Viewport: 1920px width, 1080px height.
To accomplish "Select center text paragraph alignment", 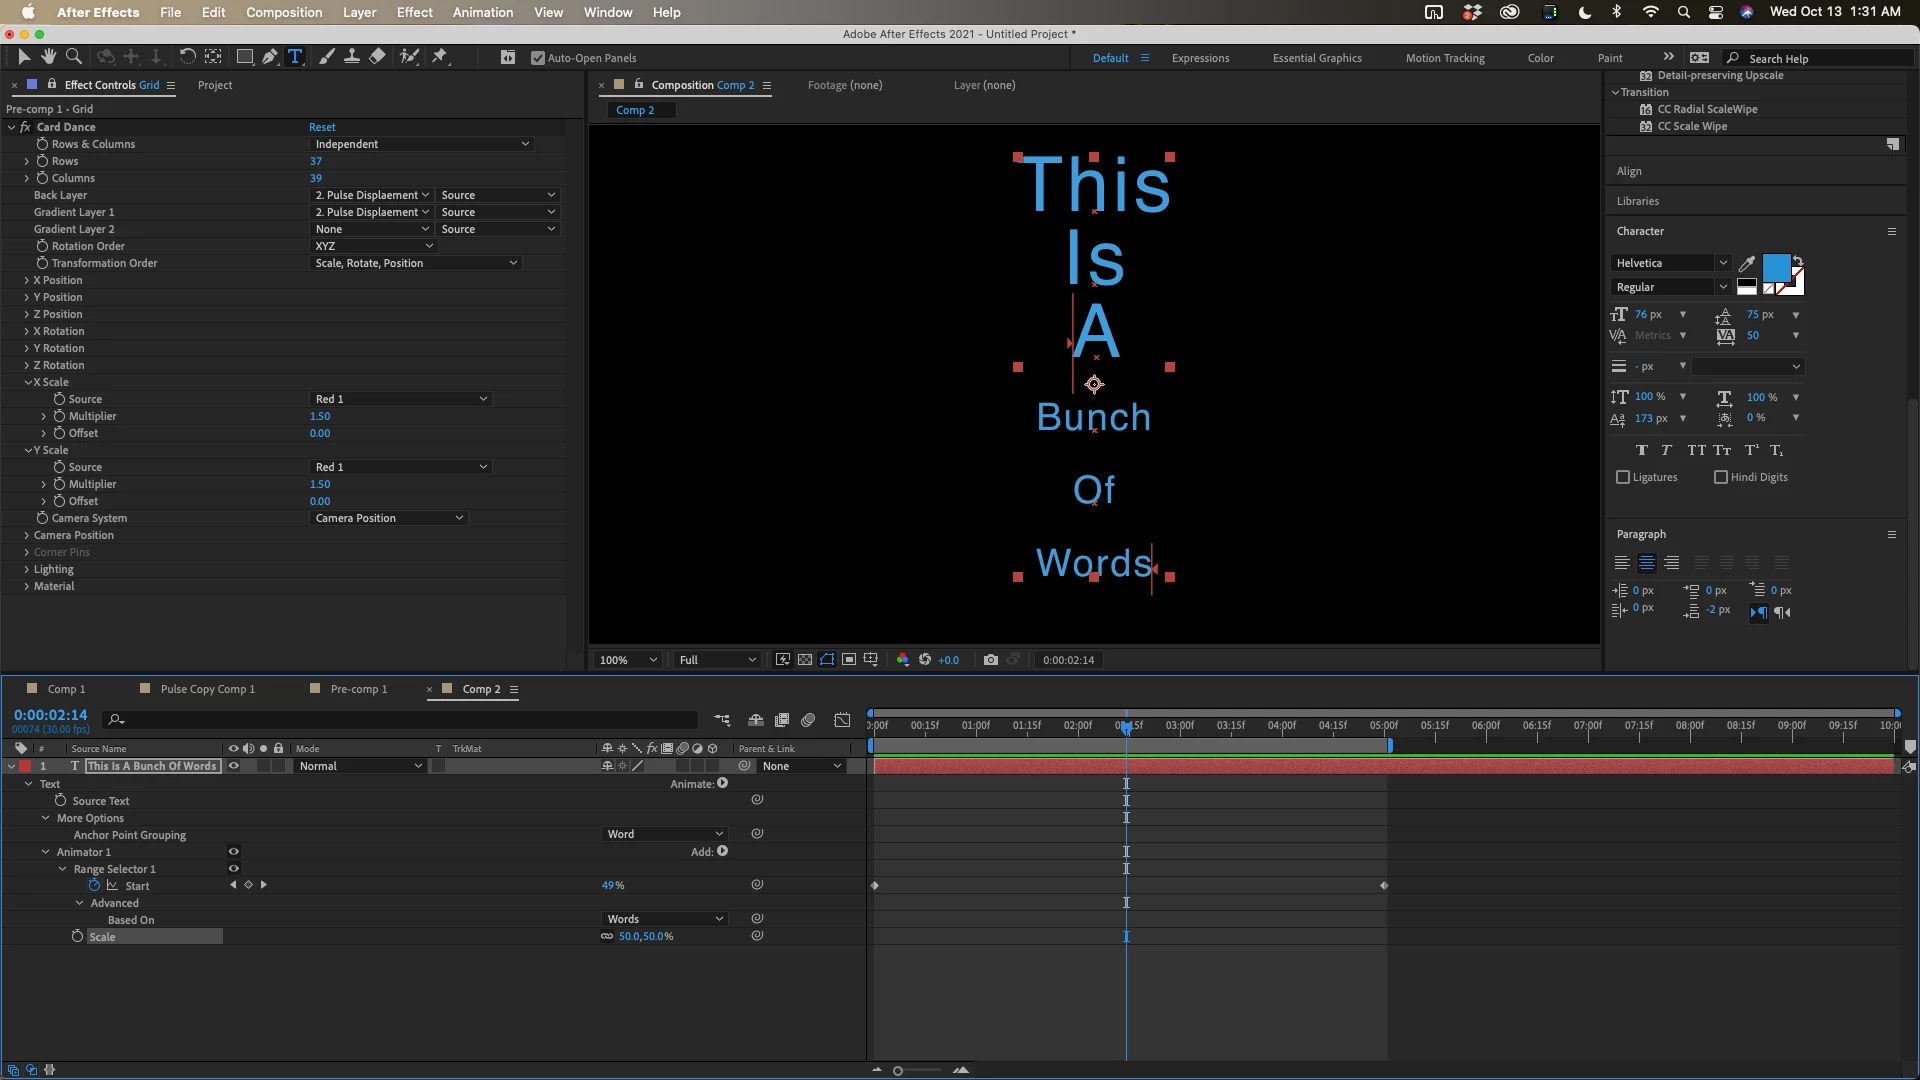I will (x=1646, y=563).
